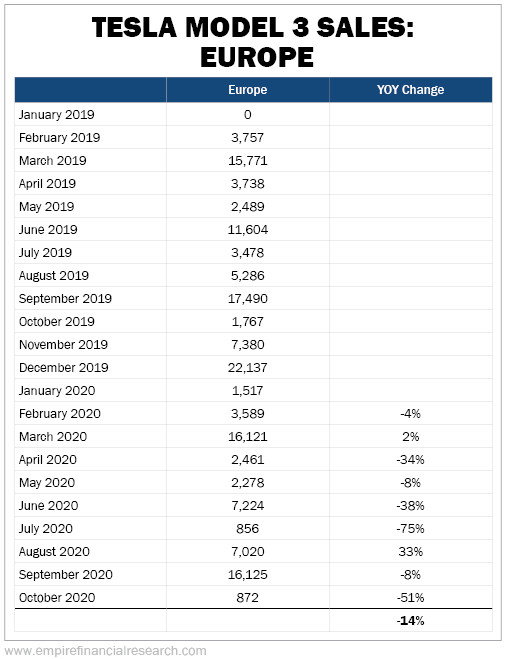Image resolution: width=506 pixels, height=659 pixels.
Task: Click the October 2020 value 872
Action: tap(248, 598)
